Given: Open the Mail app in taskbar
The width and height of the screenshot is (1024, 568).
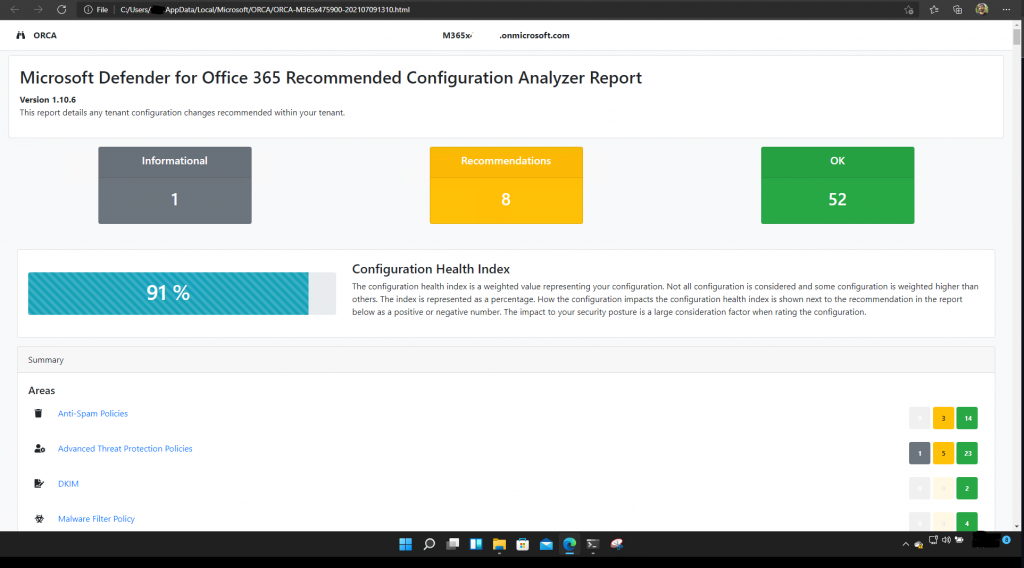Looking at the screenshot, I should click(x=546, y=544).
